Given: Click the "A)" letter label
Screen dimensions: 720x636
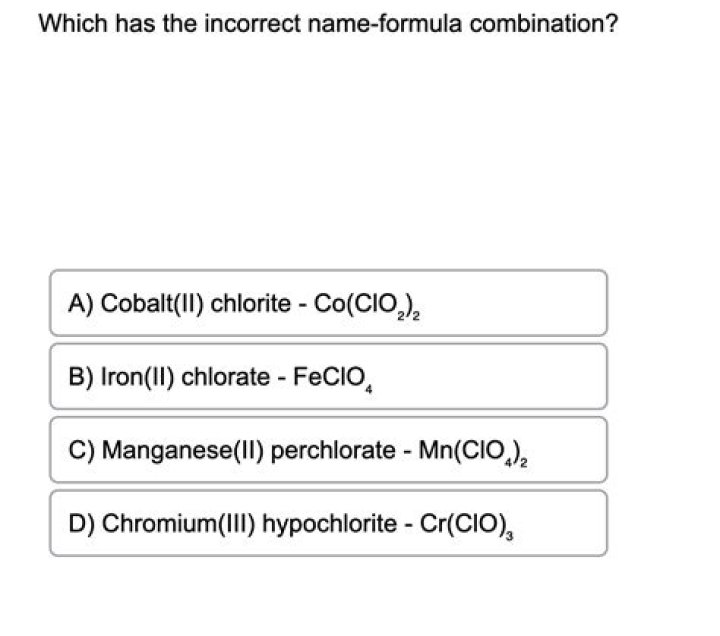Looking at the screenshot, I should pos(81,304).
